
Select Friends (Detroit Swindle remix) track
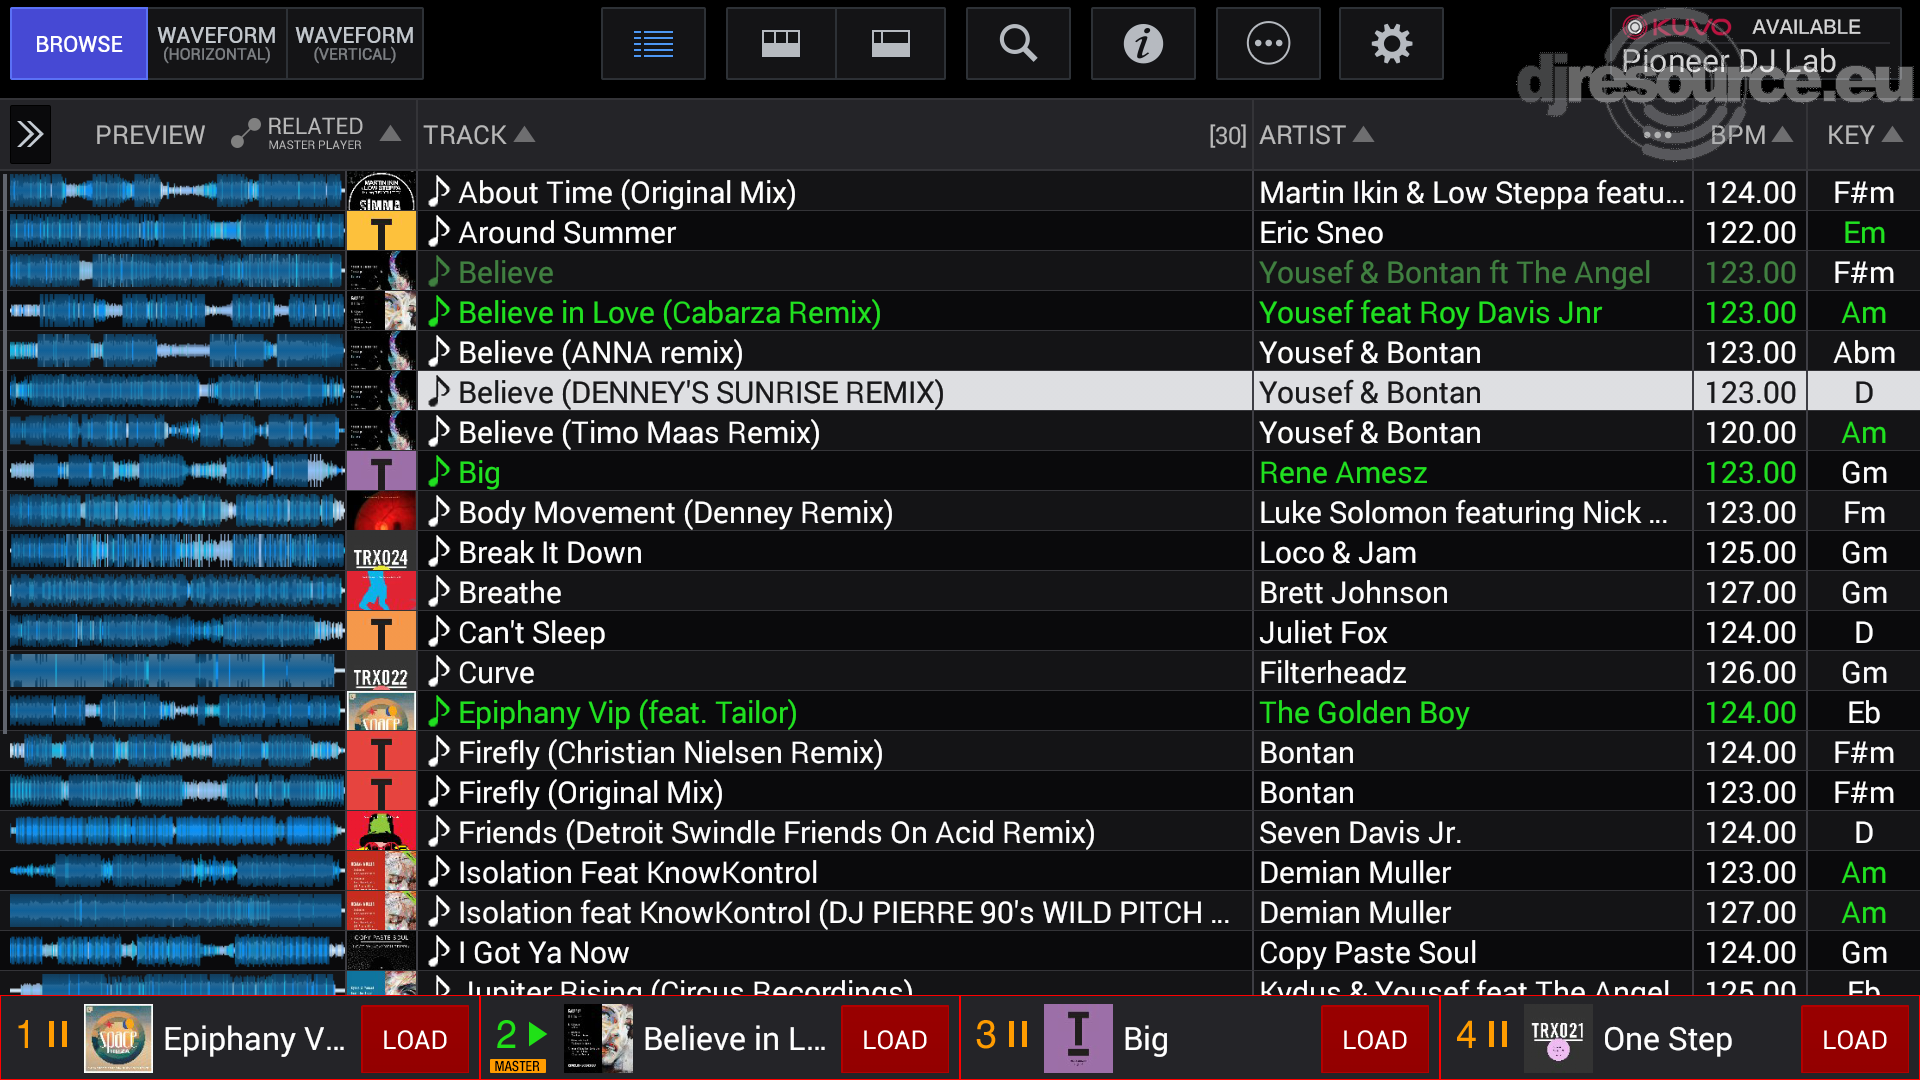point(776,832)
